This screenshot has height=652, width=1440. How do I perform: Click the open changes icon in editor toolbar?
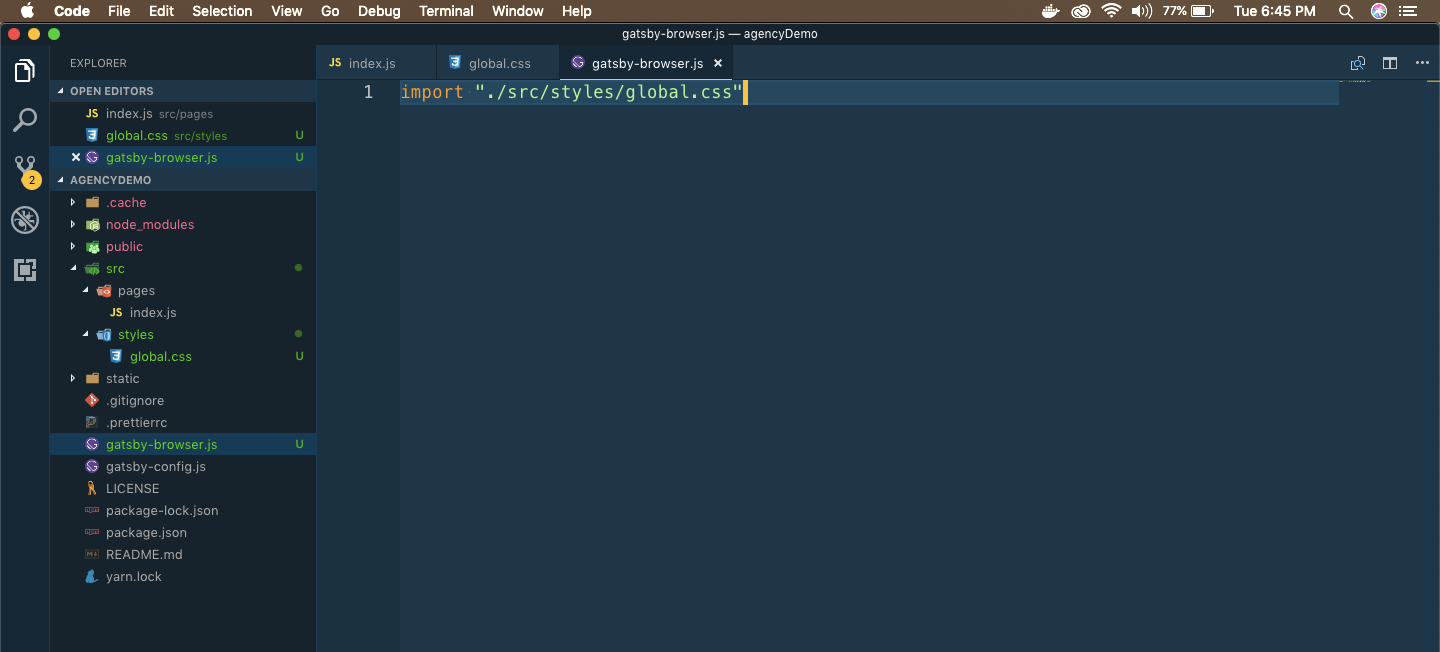[x=1357, y=63]
